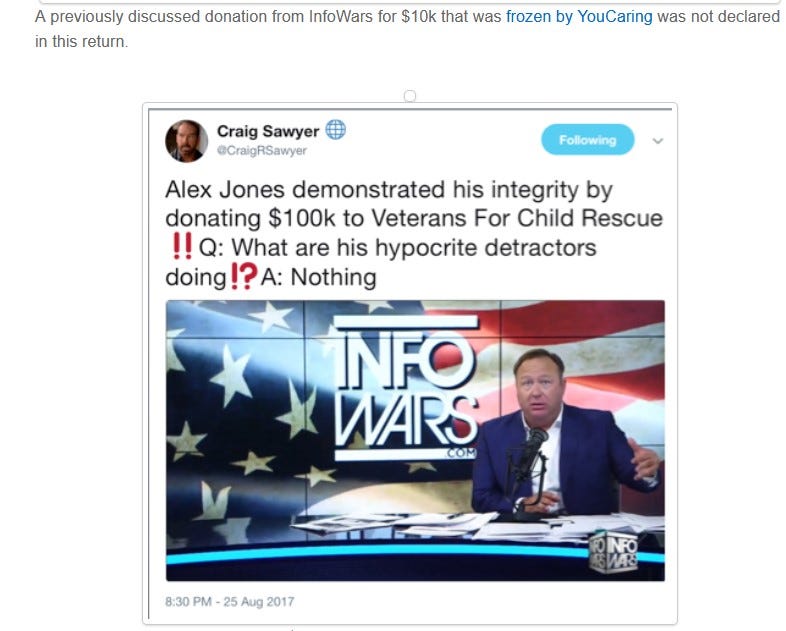Screen dimensions: 786x631
Task: Open the @CraigRSawyer handle
Action: 261,150
